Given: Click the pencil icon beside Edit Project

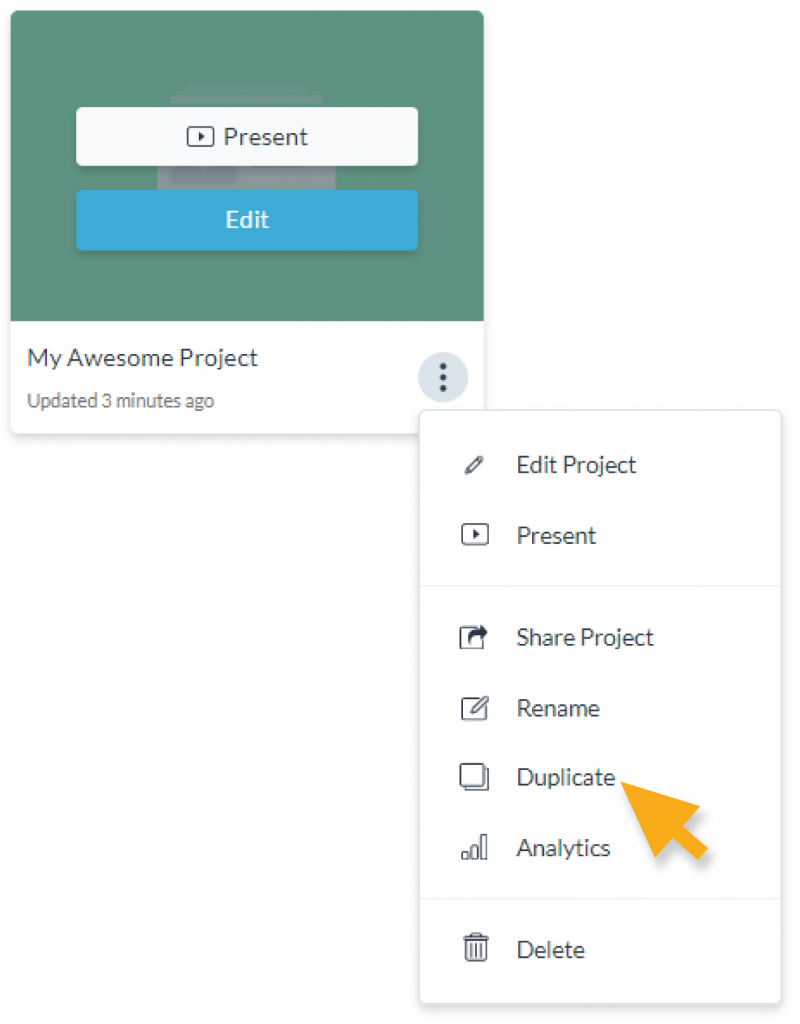Looking at the screenshot, I should point(475,464).
